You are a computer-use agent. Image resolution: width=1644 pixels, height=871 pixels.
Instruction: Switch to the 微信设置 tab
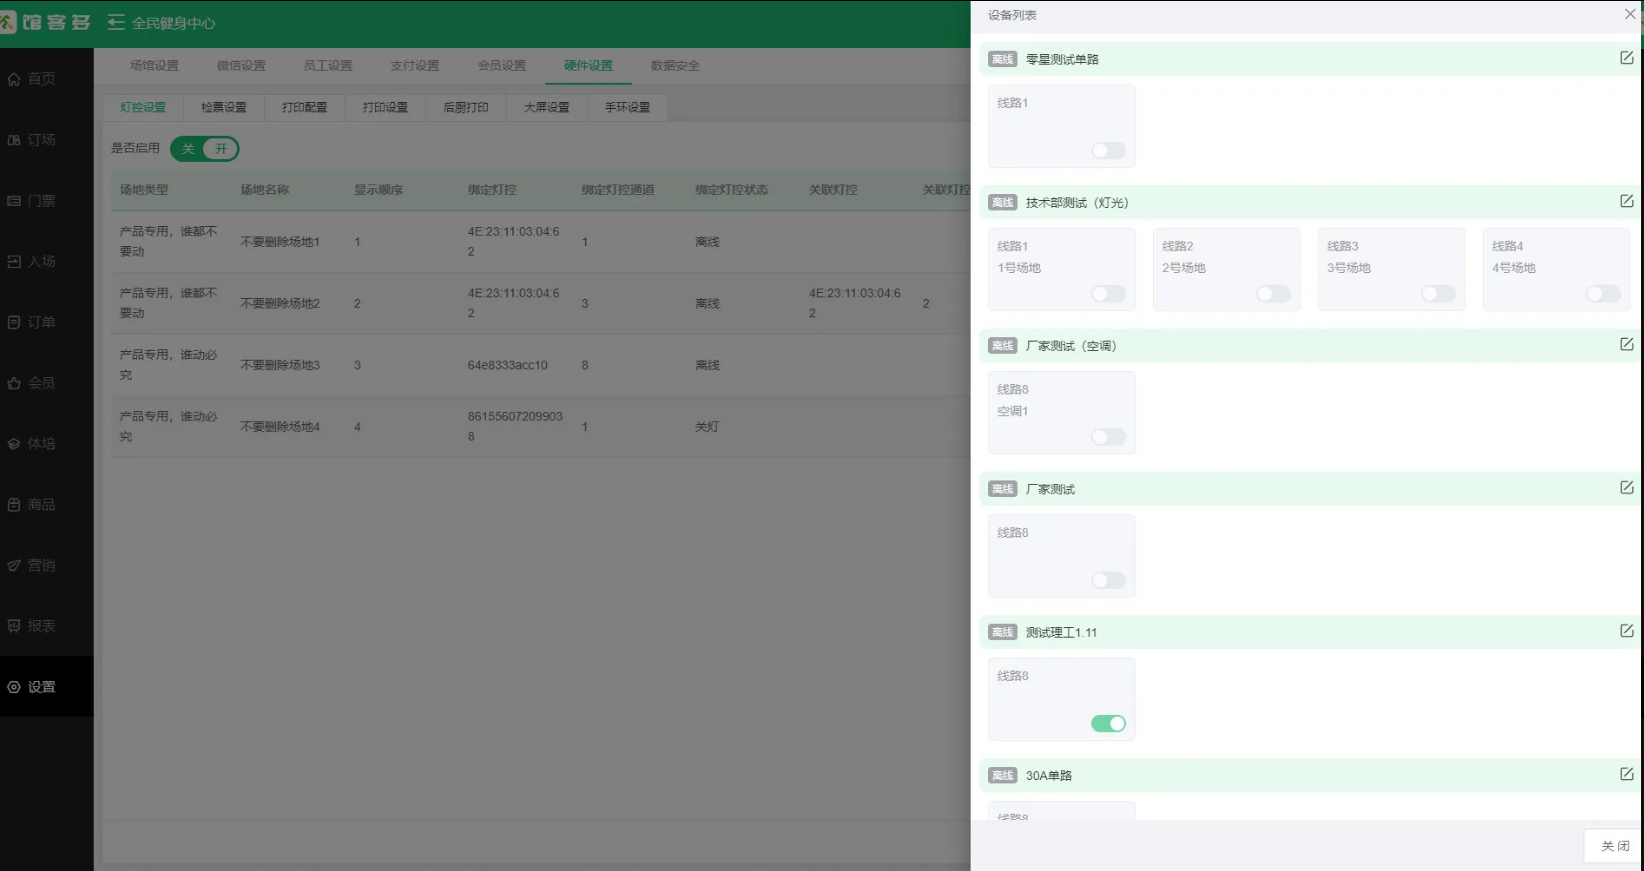coord(241,66)
